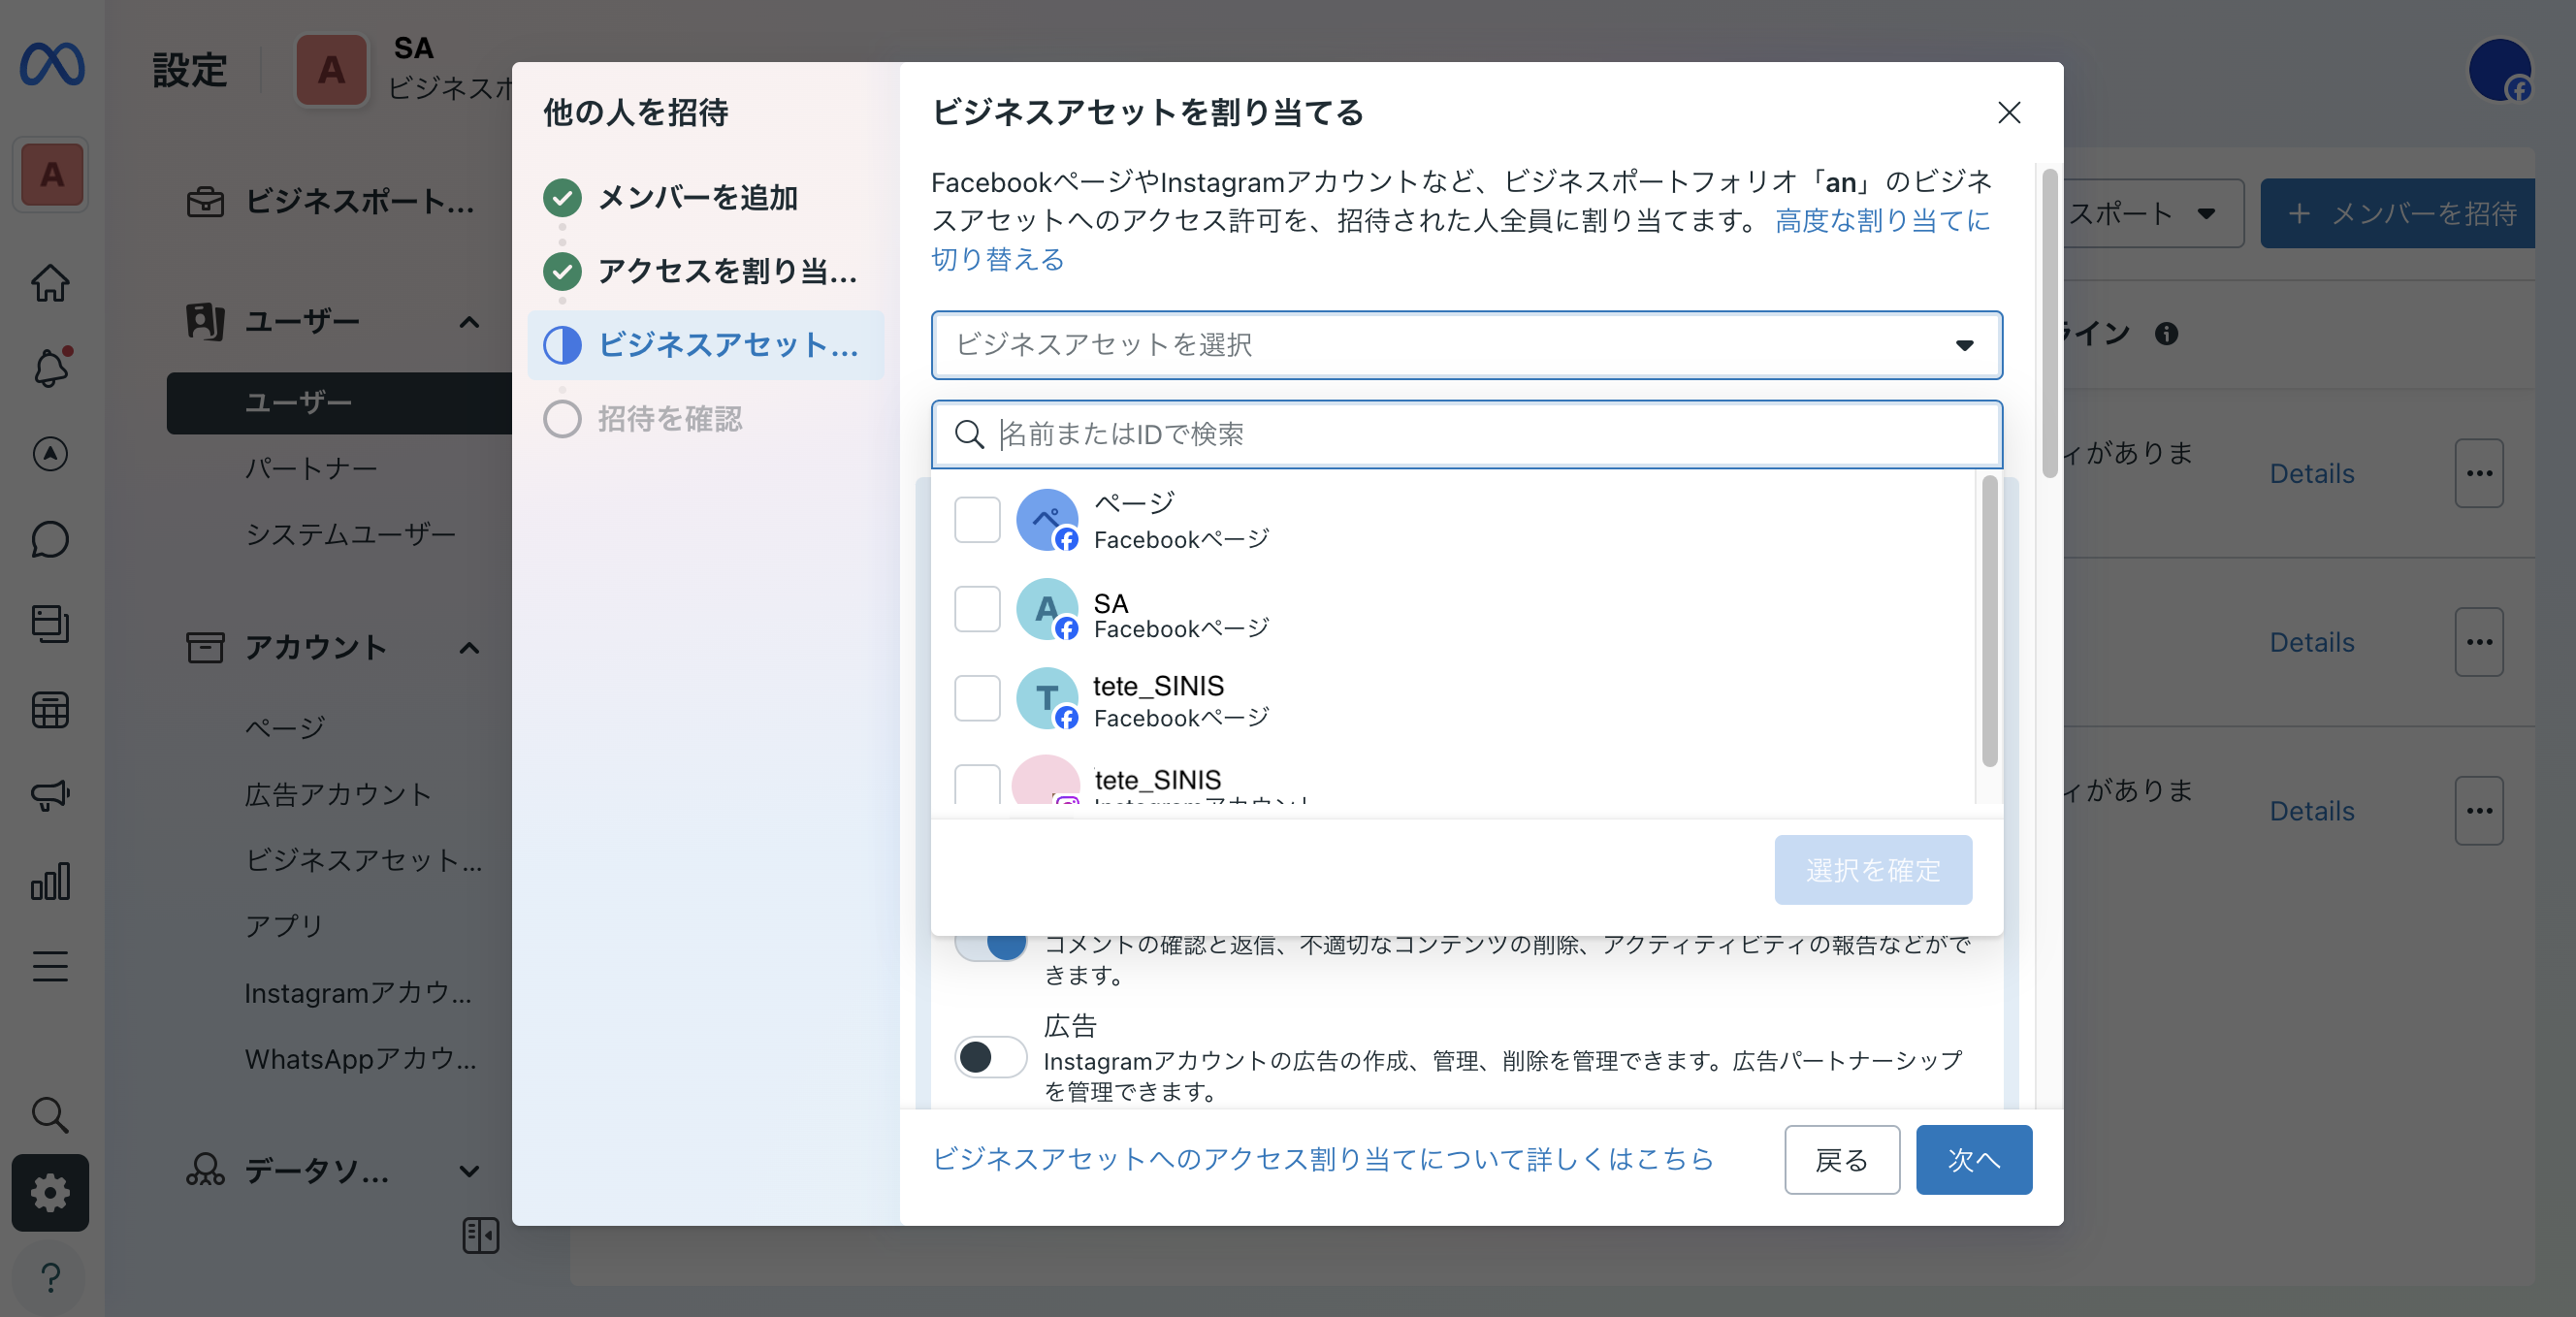Select システムユーザー in the sidebar
This screenshot has height=1317, width=2576.
[349, 533]
